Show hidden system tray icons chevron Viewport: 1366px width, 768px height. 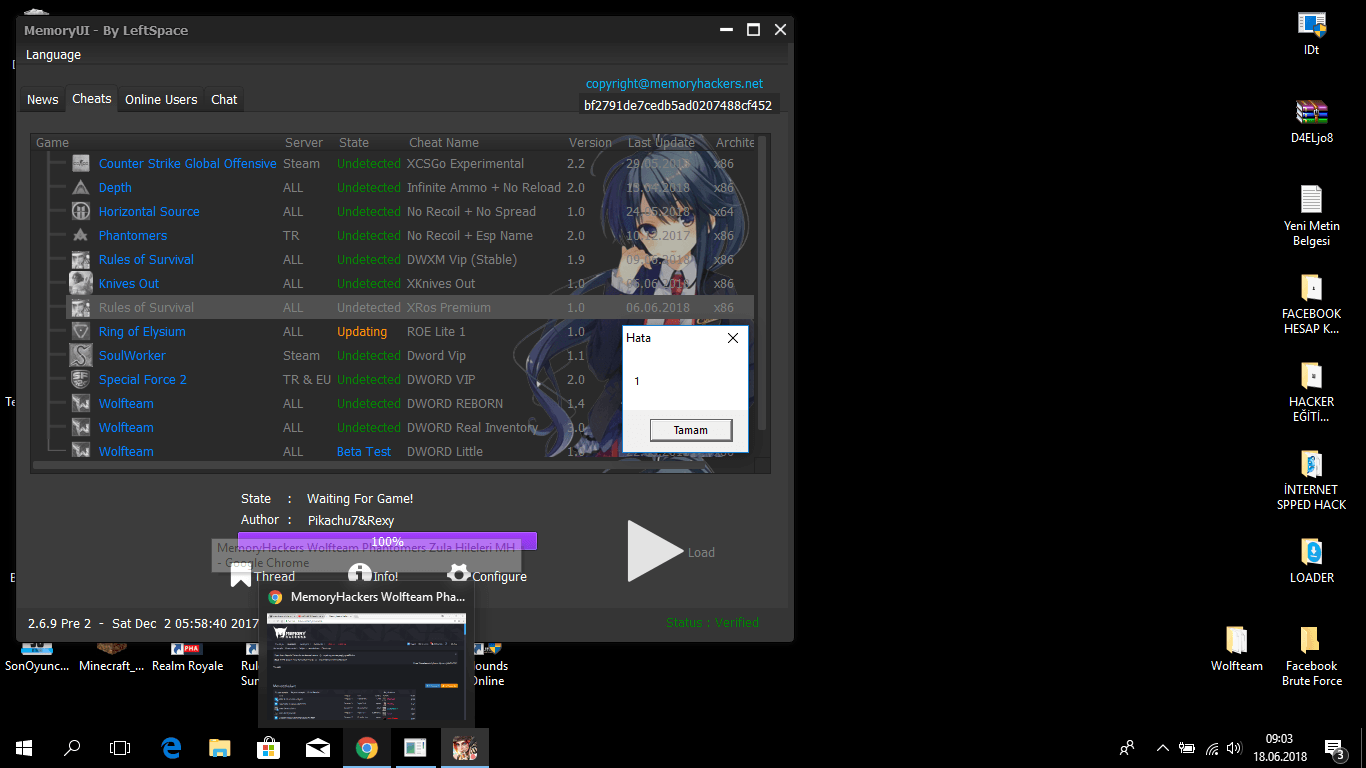(x=1162, y=748)
